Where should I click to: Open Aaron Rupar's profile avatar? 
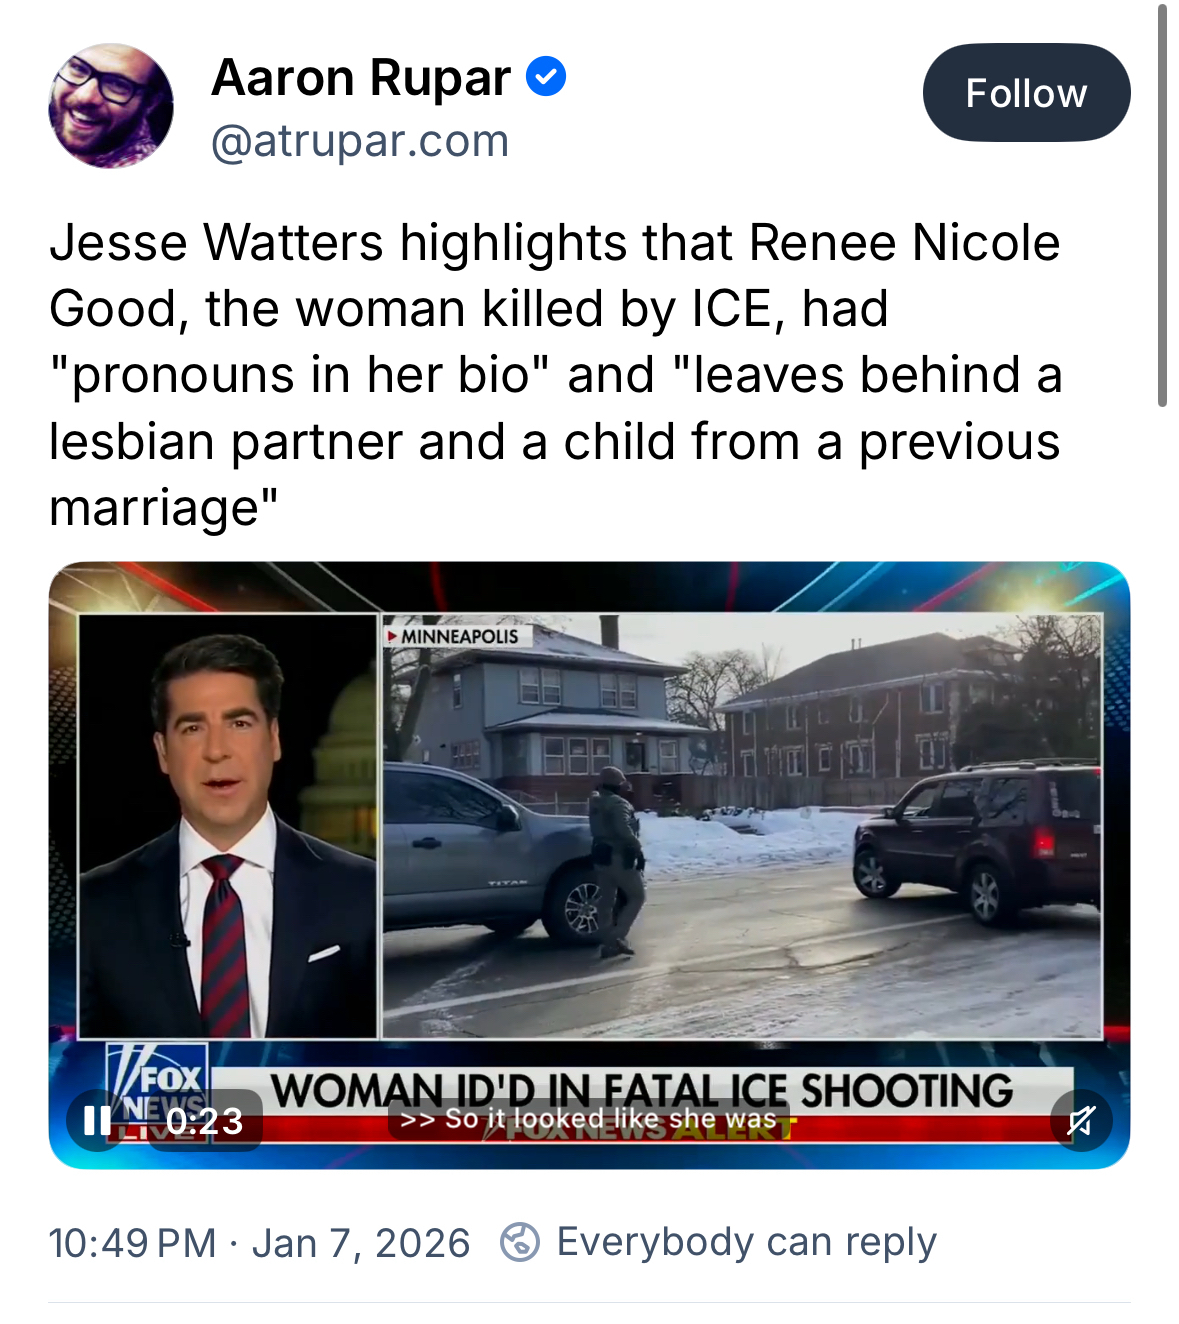coord(111,106)
